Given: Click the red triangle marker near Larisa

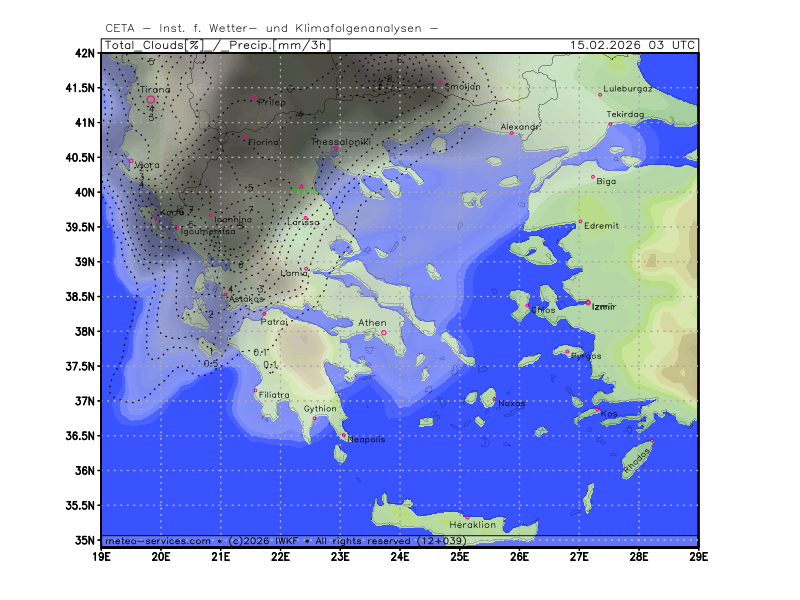Looking at the screenshot, I should coord(302,186).
